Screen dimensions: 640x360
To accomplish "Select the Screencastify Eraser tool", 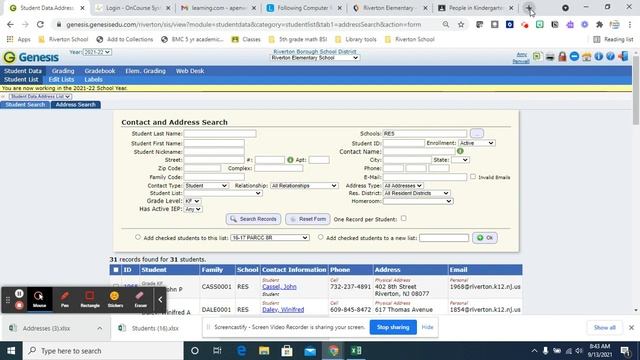I will [x=140, y=300].
